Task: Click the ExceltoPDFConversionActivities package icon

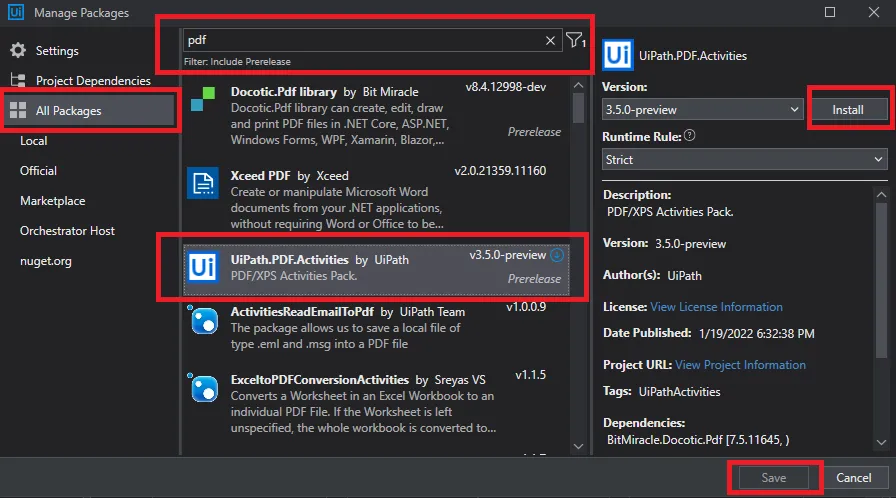Action: coord(203,390)
